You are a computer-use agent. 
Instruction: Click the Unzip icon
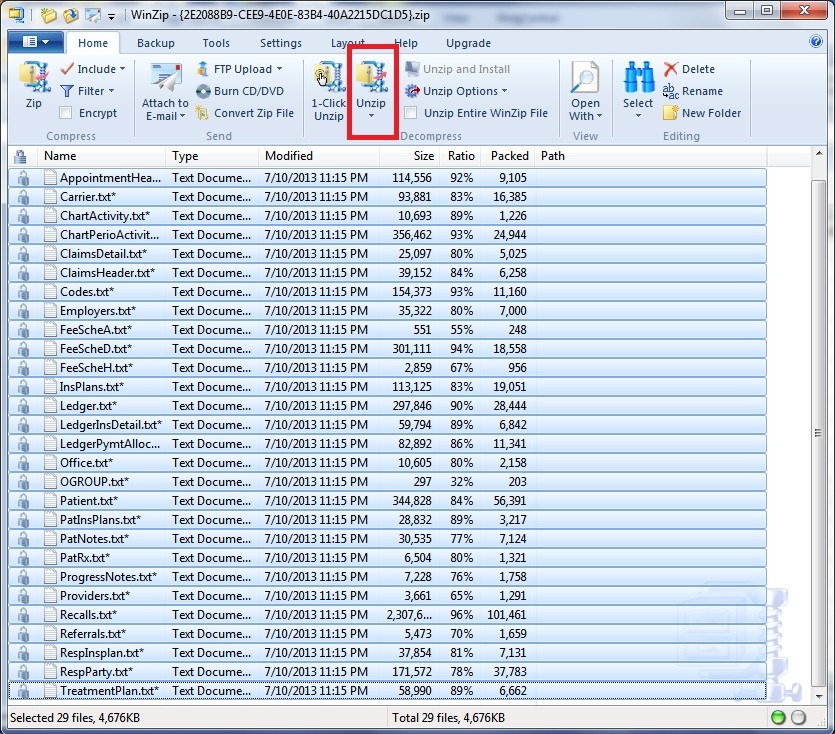[371, 78]
